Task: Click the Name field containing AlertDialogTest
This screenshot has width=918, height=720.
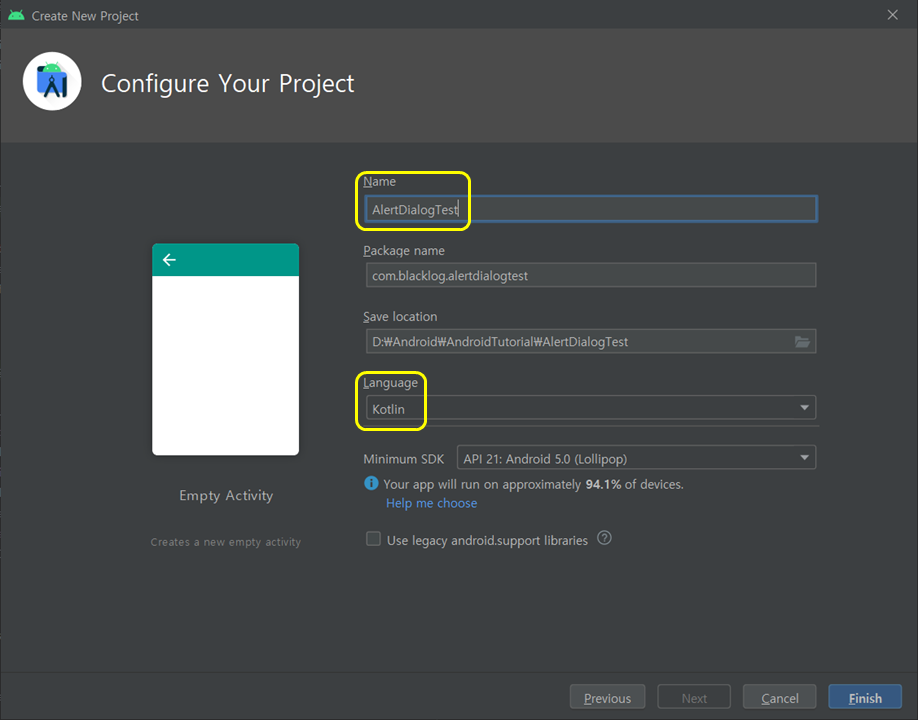Action: (x=591, y=209)
